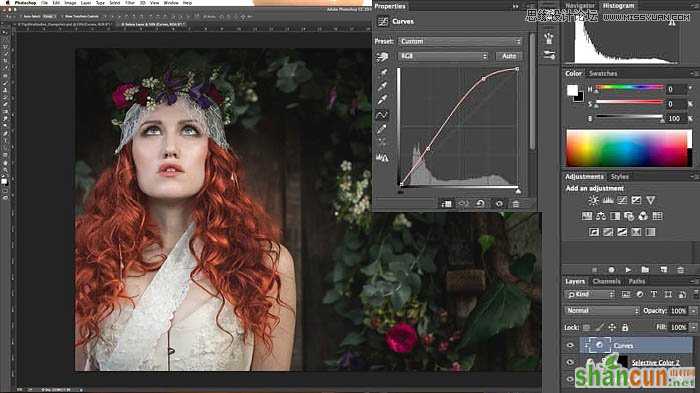Image resolution: width=700 pixels, height=393 pixels.
Task: Toggle Curves adjustment visibility in Properties
Action: 499,204
